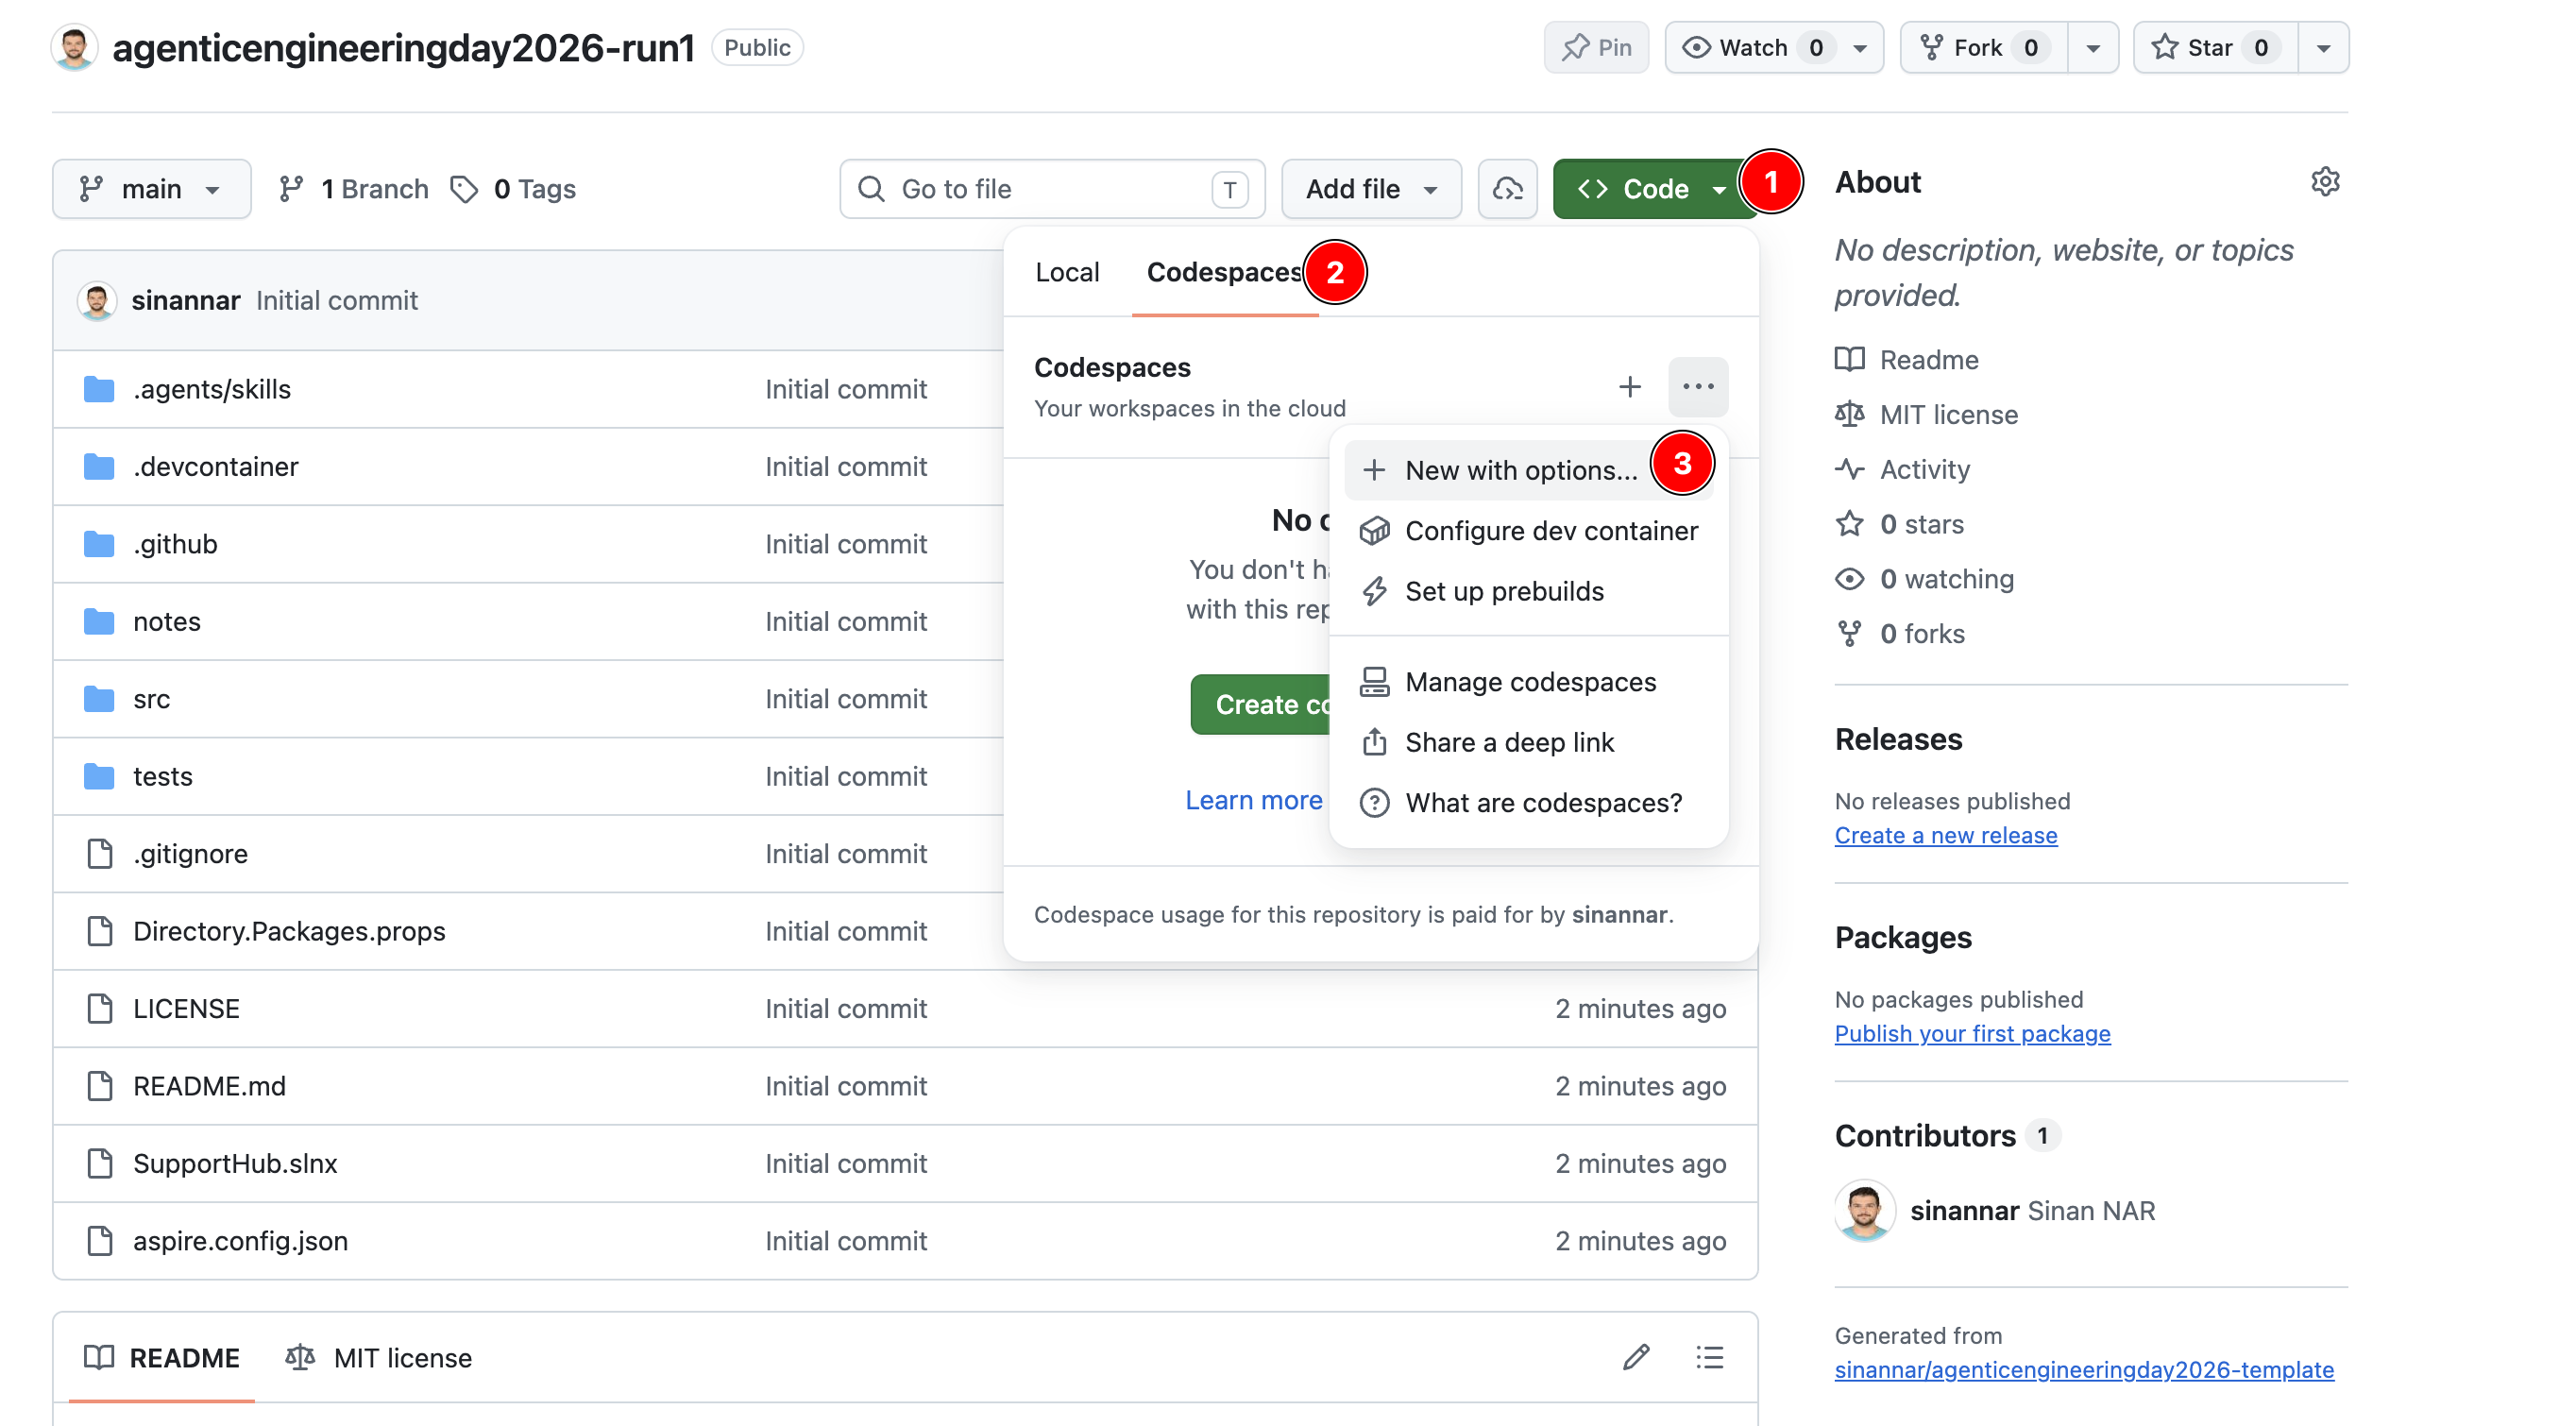Expand the Star lists dropdown arrow
The image size is (2576, 1426).
(x=2323, y=47)
